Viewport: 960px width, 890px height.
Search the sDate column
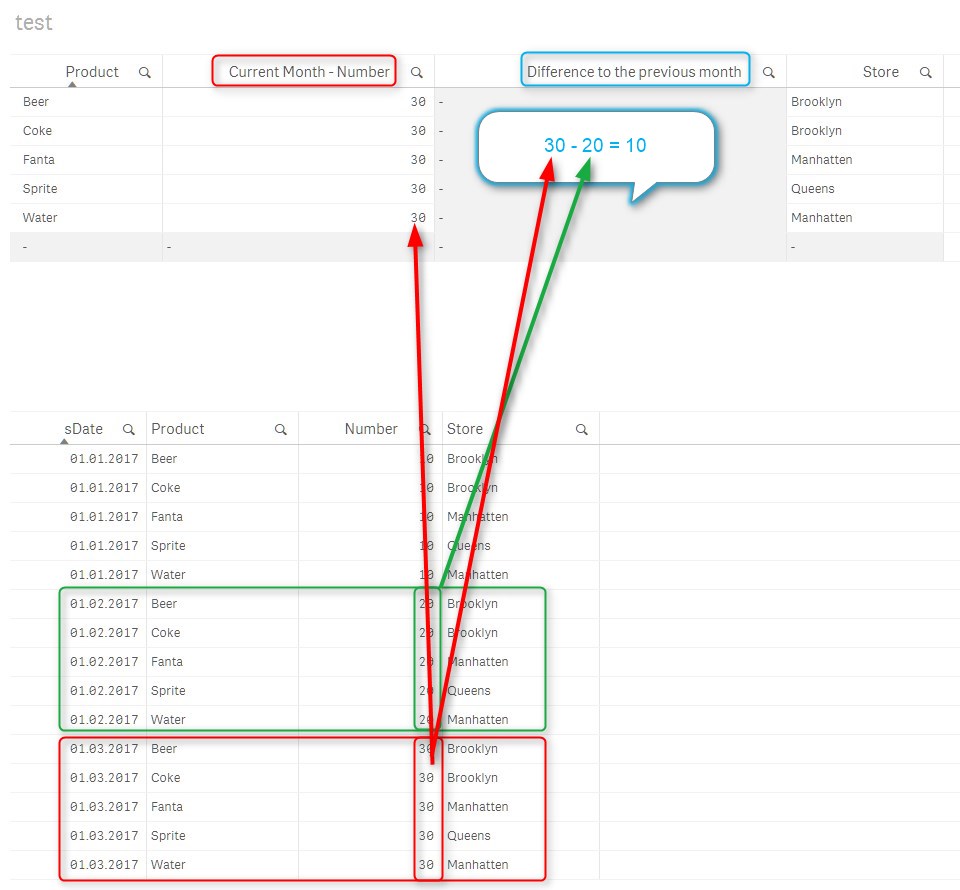pyautogui.click(x=129, y=429)
